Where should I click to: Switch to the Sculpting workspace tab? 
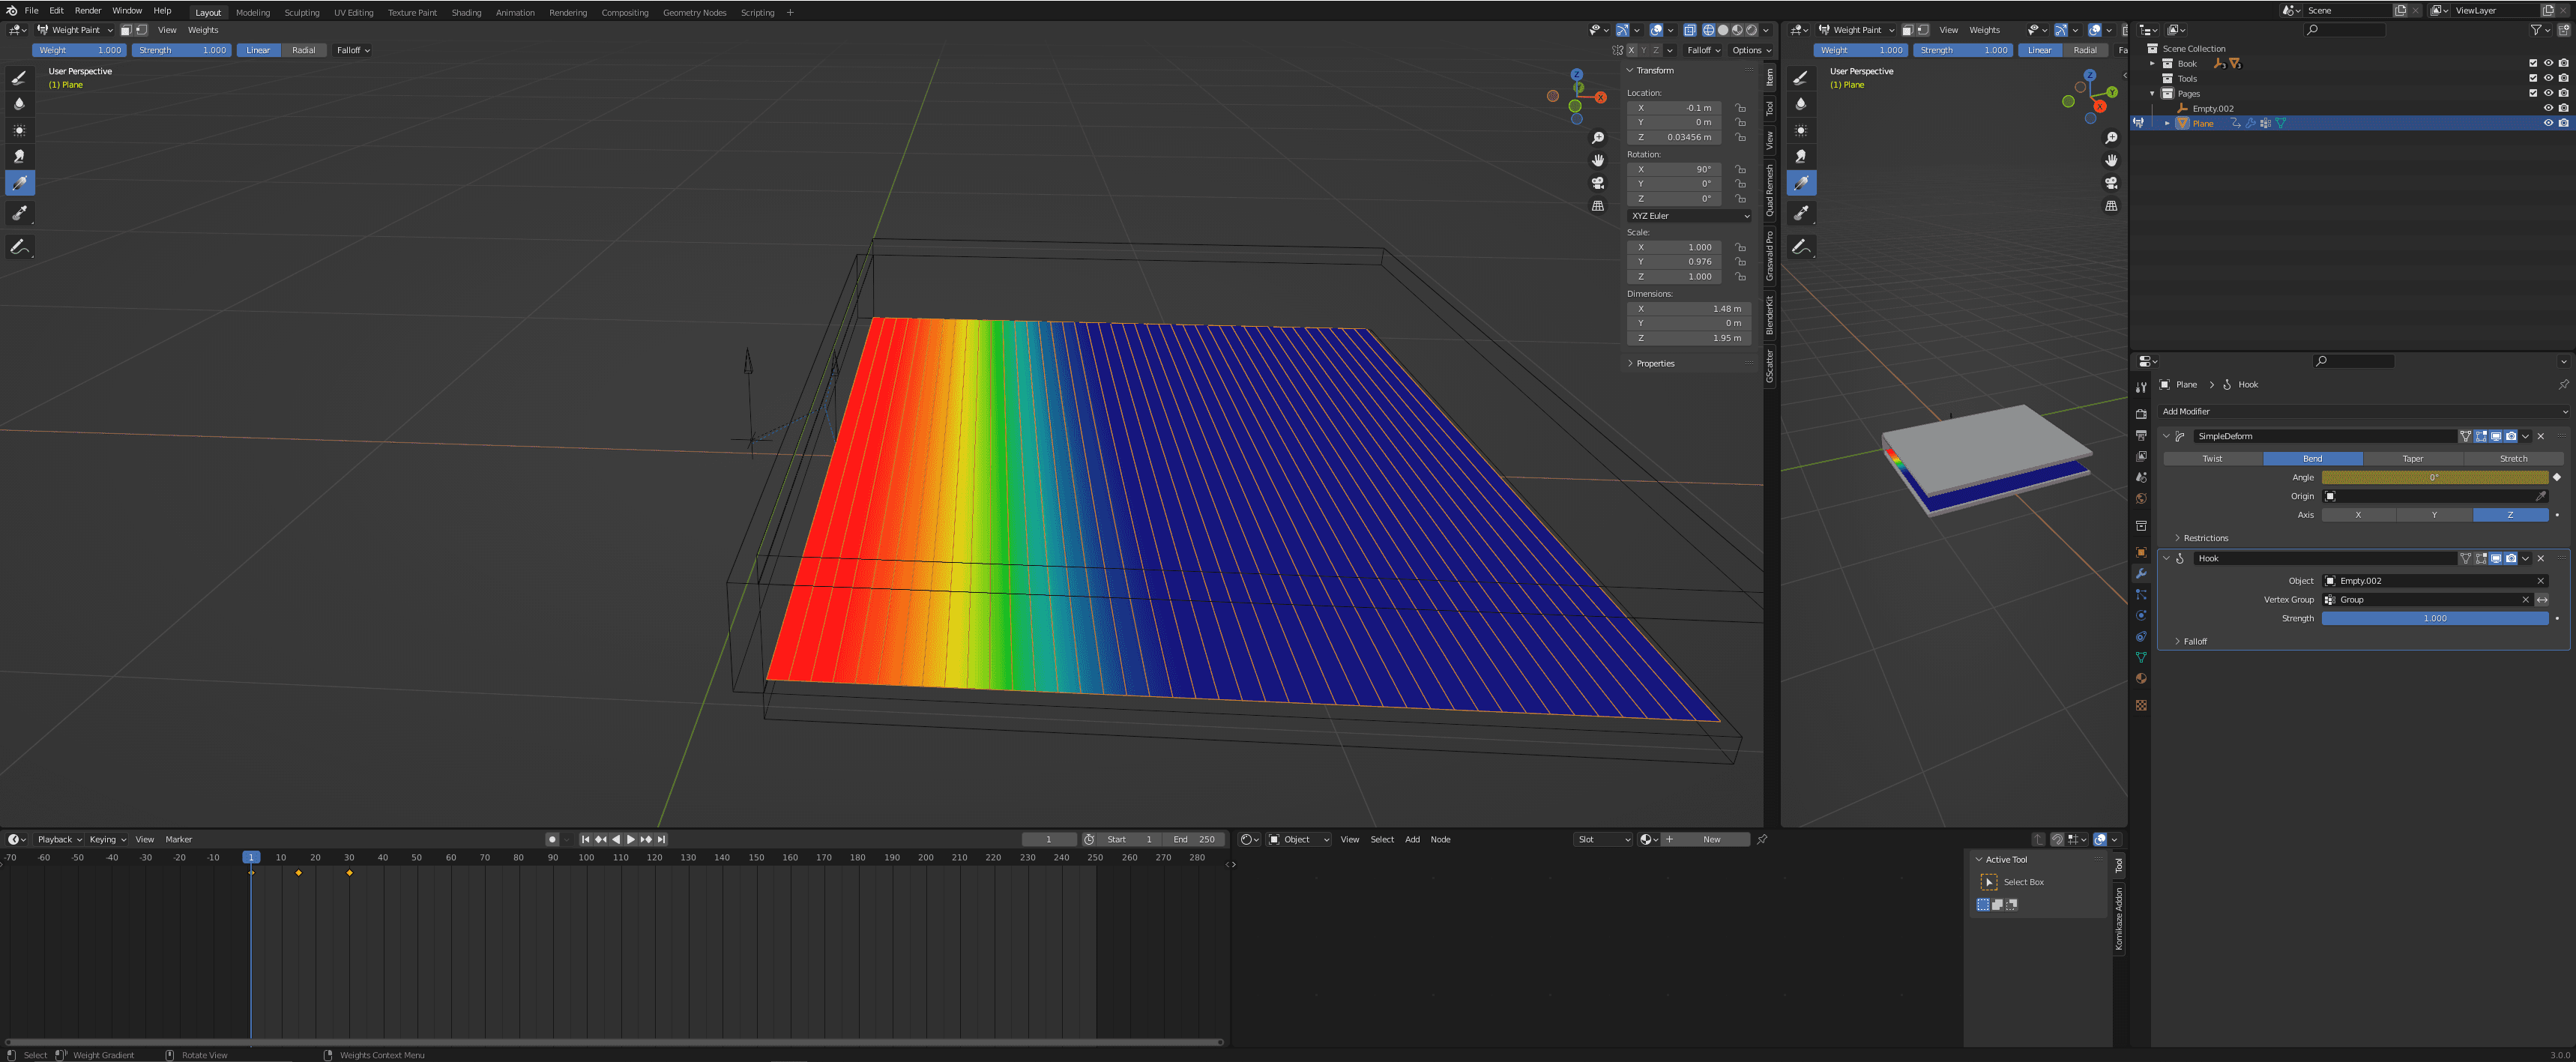[x=301, y=13]
